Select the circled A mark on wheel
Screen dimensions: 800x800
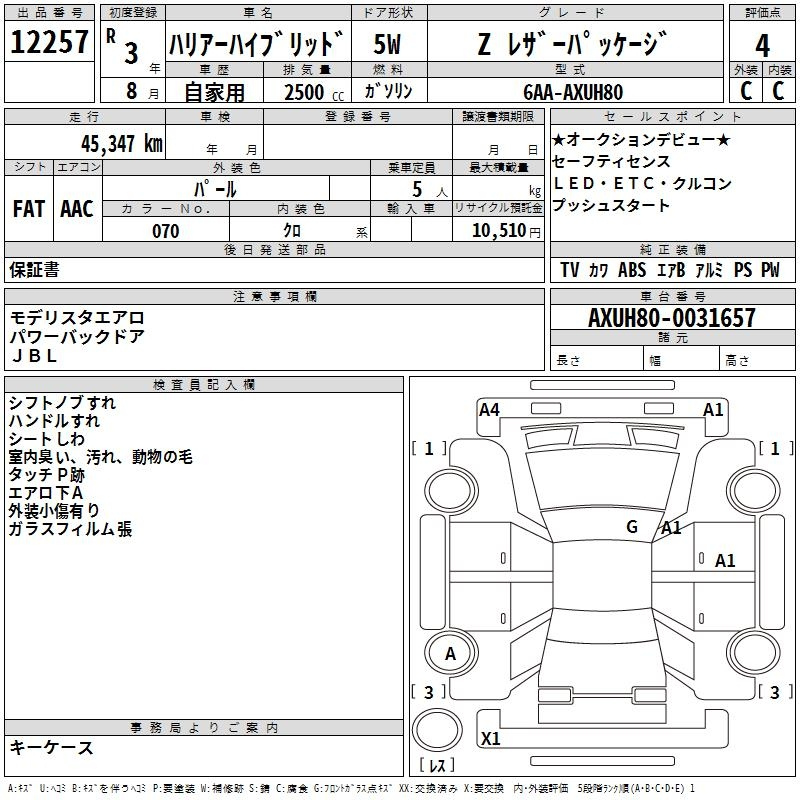450,654
